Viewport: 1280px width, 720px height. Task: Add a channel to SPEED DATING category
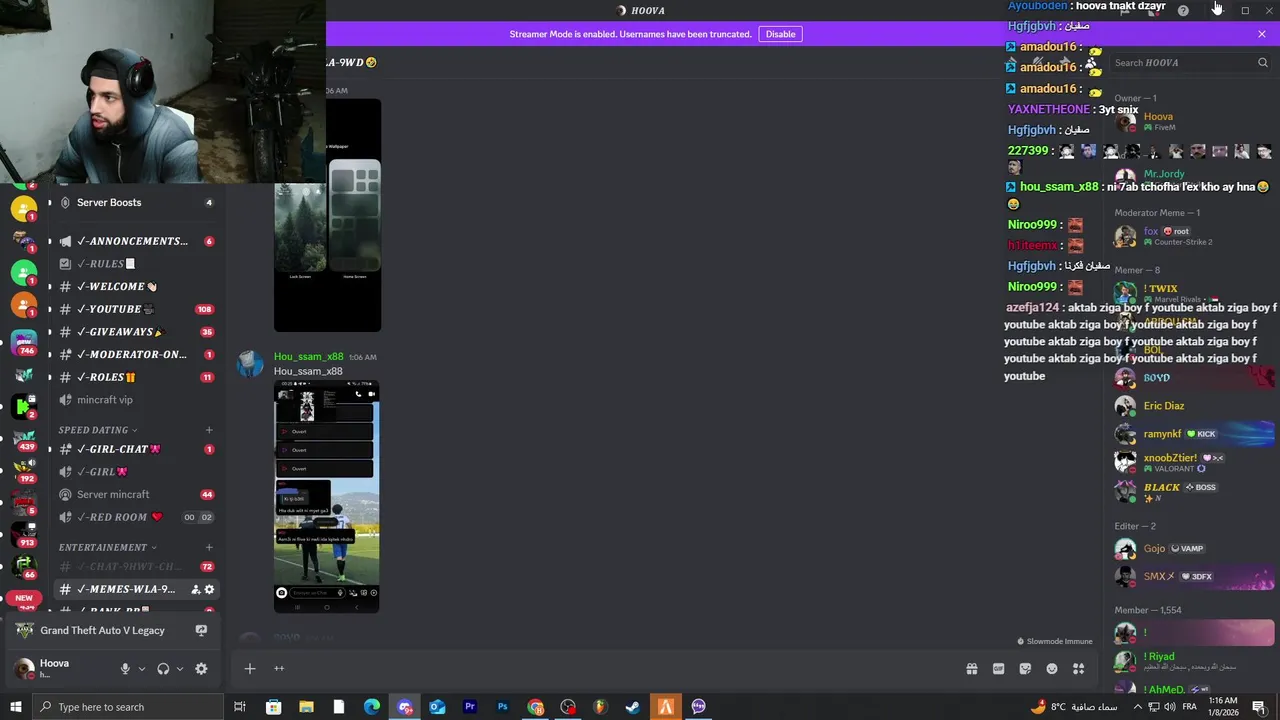tap(209, 430)
